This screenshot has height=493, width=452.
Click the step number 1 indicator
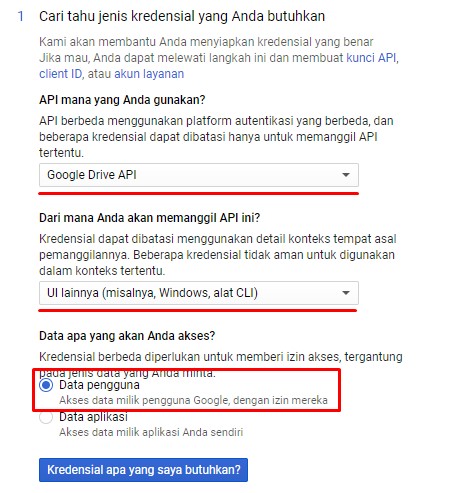[21, 16]
